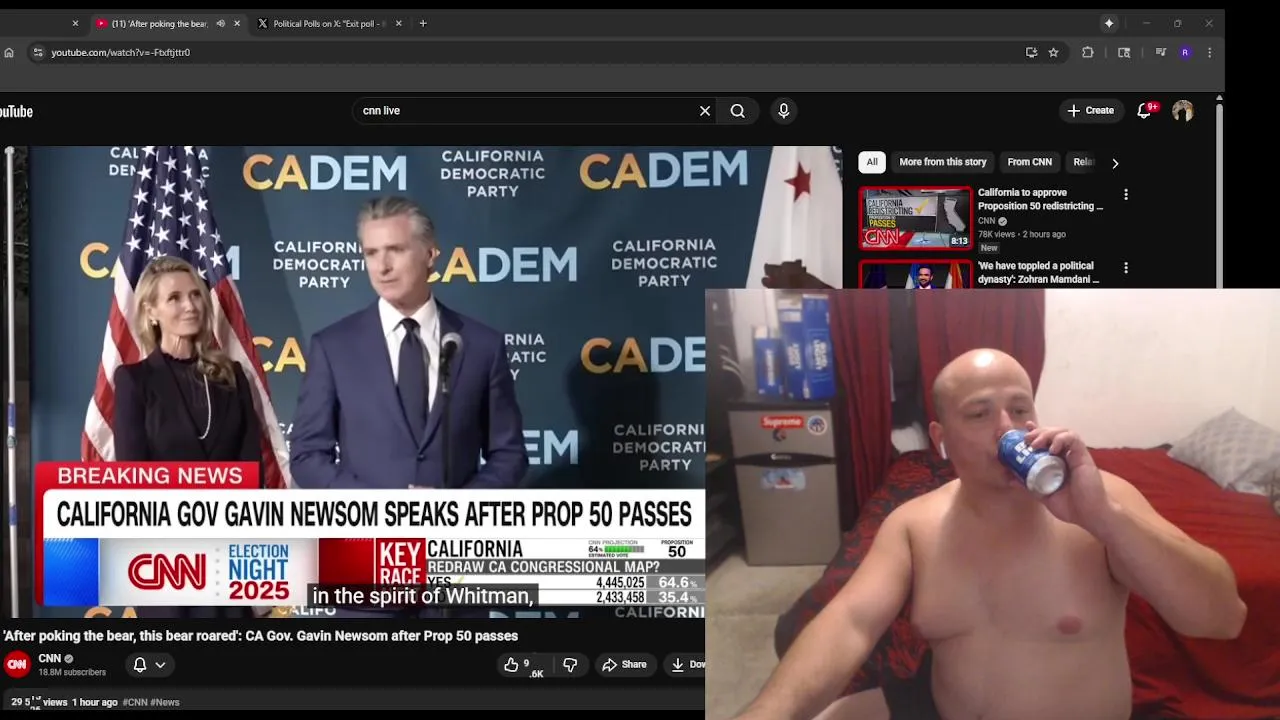The width and height of the screenshot is (1280, 720).
Task: Select 'More from this story' chip
Action: (x=942, y=162)
